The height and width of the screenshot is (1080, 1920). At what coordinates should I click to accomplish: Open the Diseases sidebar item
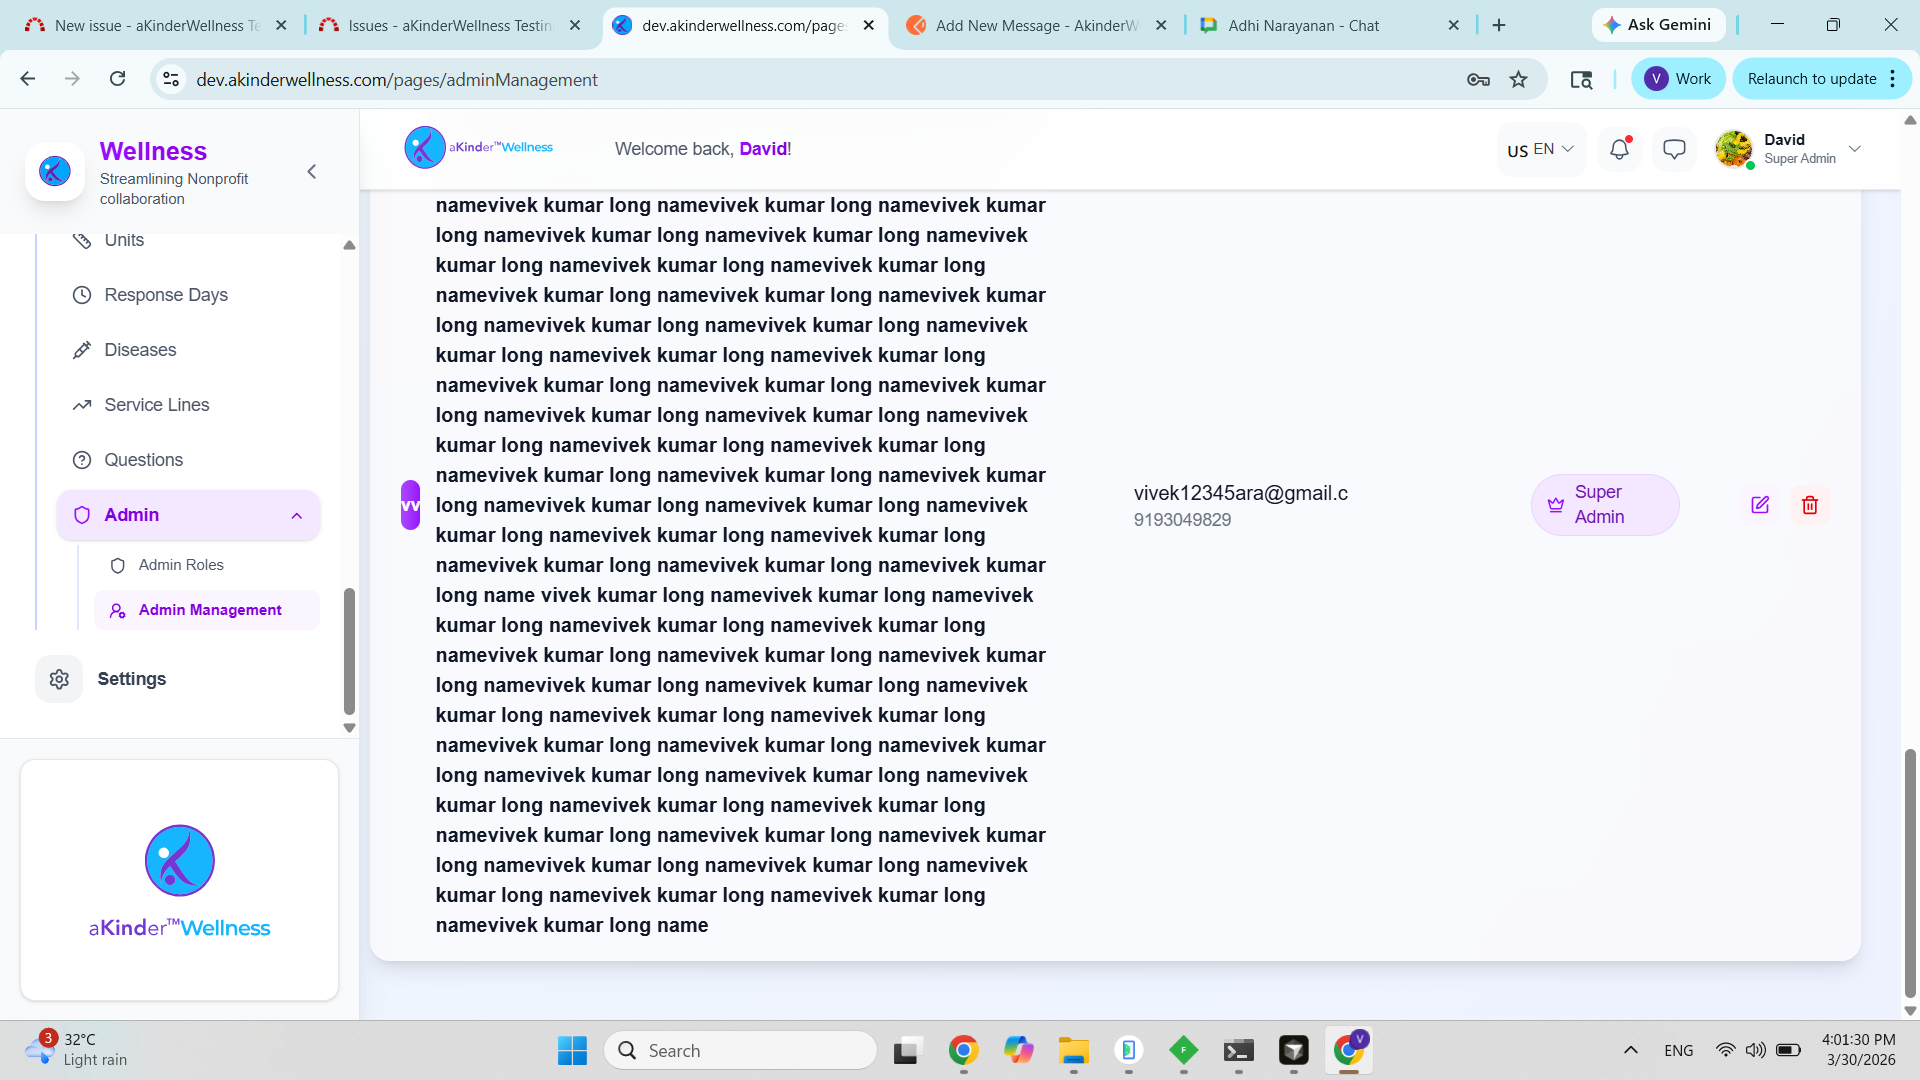coord(140,350)
